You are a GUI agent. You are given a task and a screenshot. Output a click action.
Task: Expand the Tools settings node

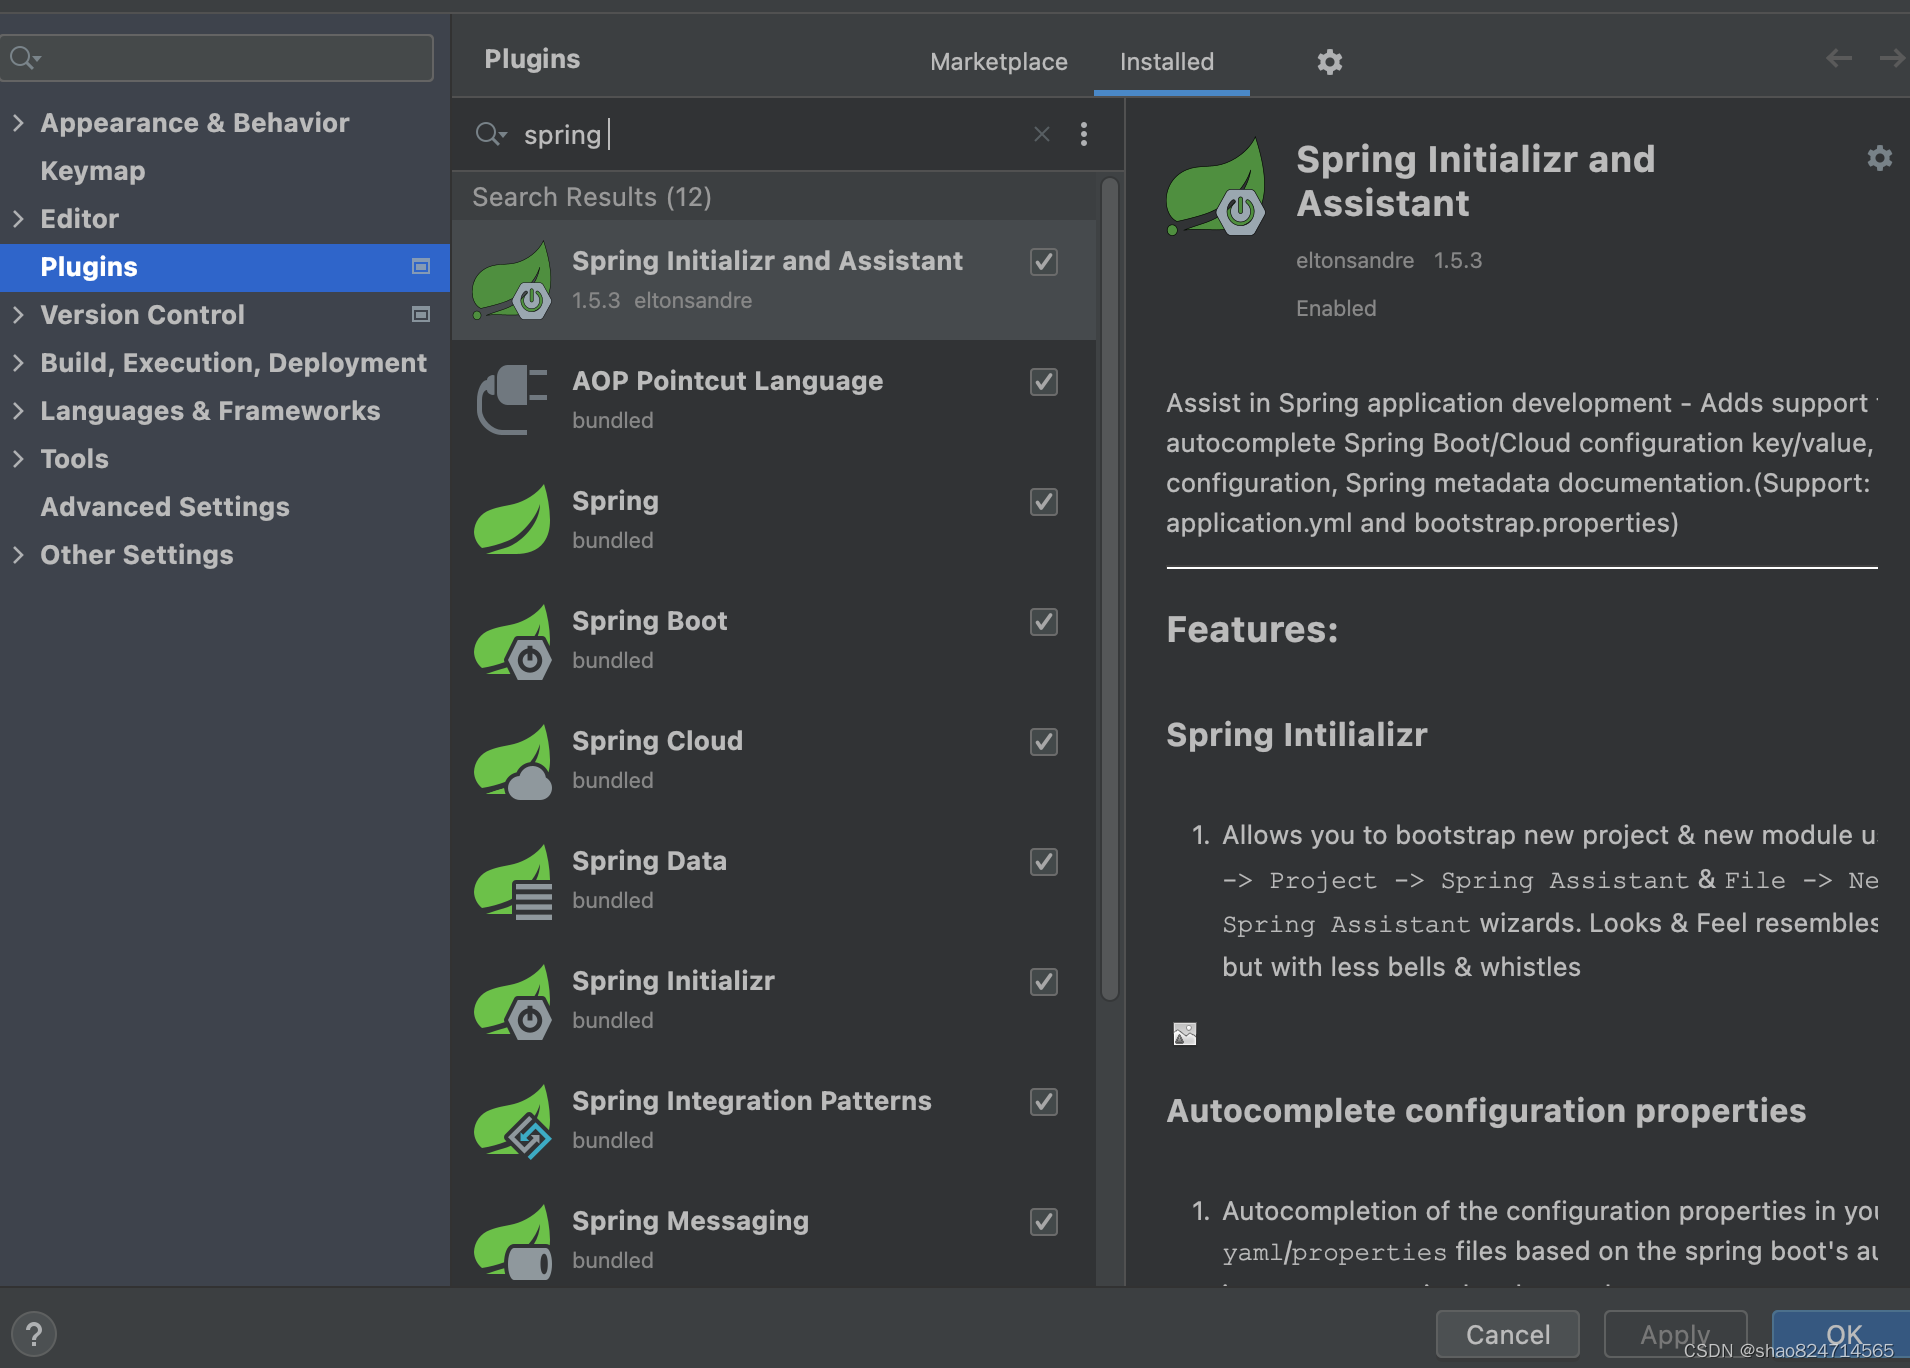[18, 458]
